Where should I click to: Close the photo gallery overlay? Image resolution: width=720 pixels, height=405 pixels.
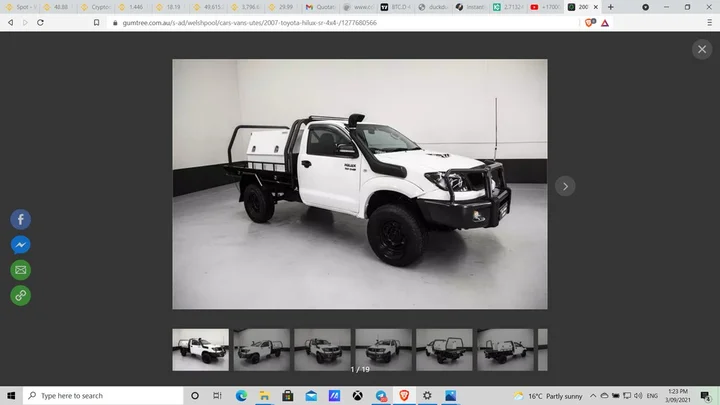coord(701,49)
